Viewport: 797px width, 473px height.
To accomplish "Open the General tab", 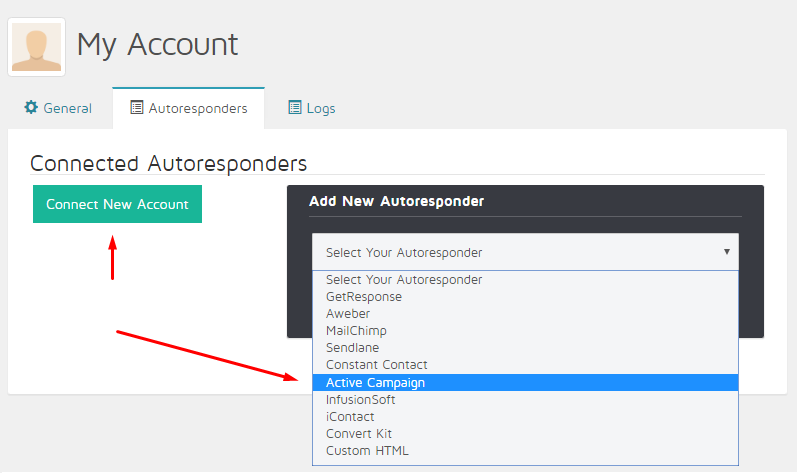I will (x=58, y=108).
